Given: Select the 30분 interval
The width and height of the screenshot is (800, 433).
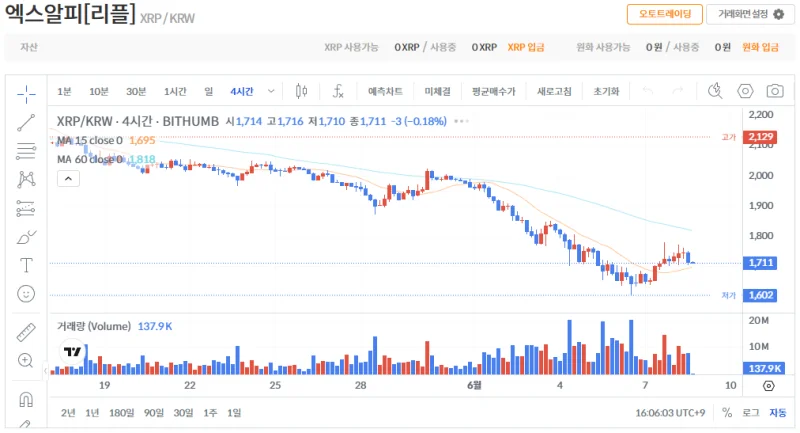Looking at the screenshot, I should coord(136,91).
